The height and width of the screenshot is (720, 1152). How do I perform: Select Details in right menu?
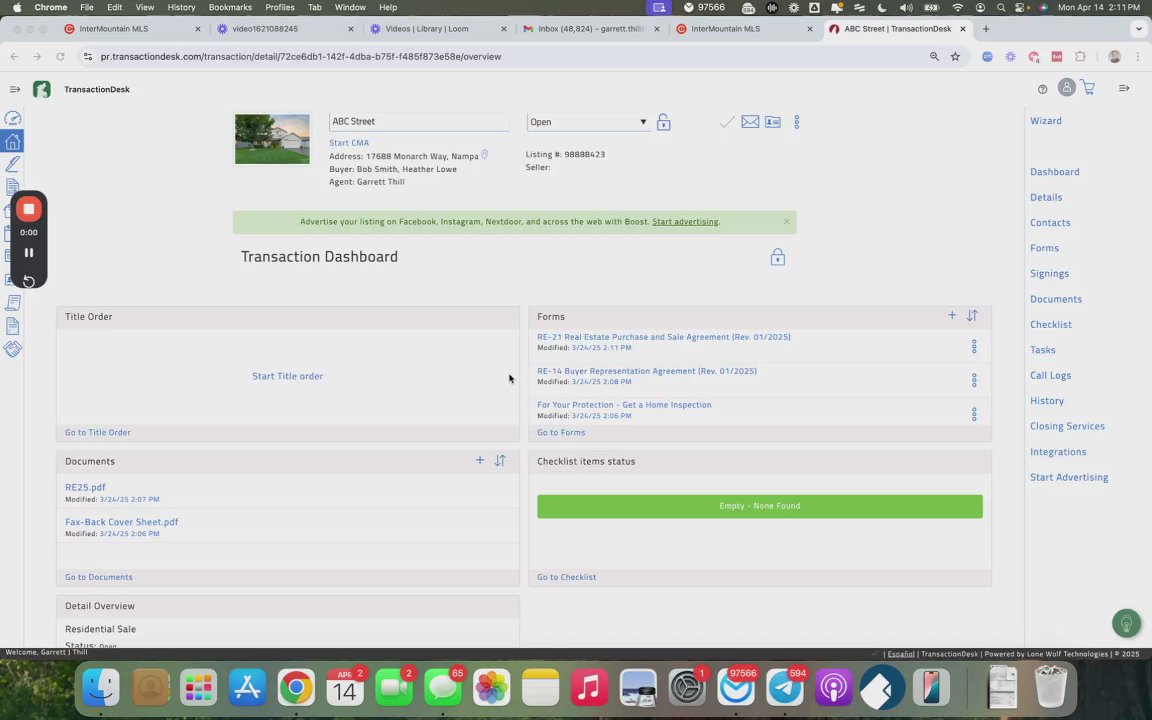pyautogui.click(x=1046, y=197)
